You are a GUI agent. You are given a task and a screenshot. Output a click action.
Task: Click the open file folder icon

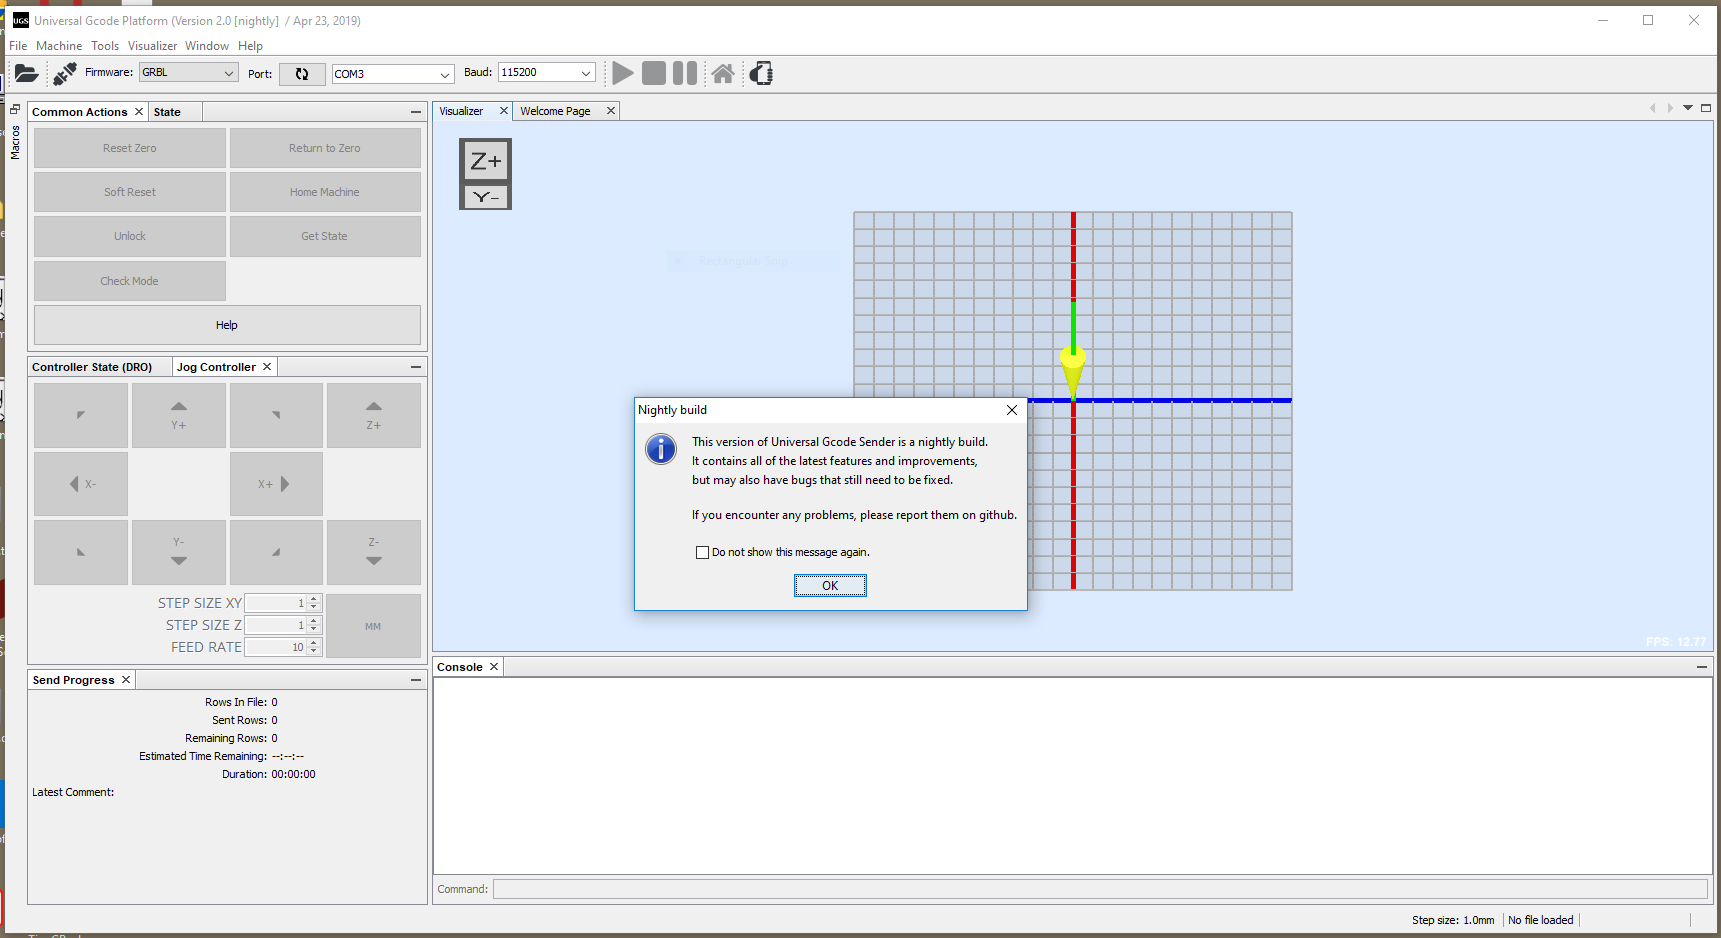click(x=27, y=73)
